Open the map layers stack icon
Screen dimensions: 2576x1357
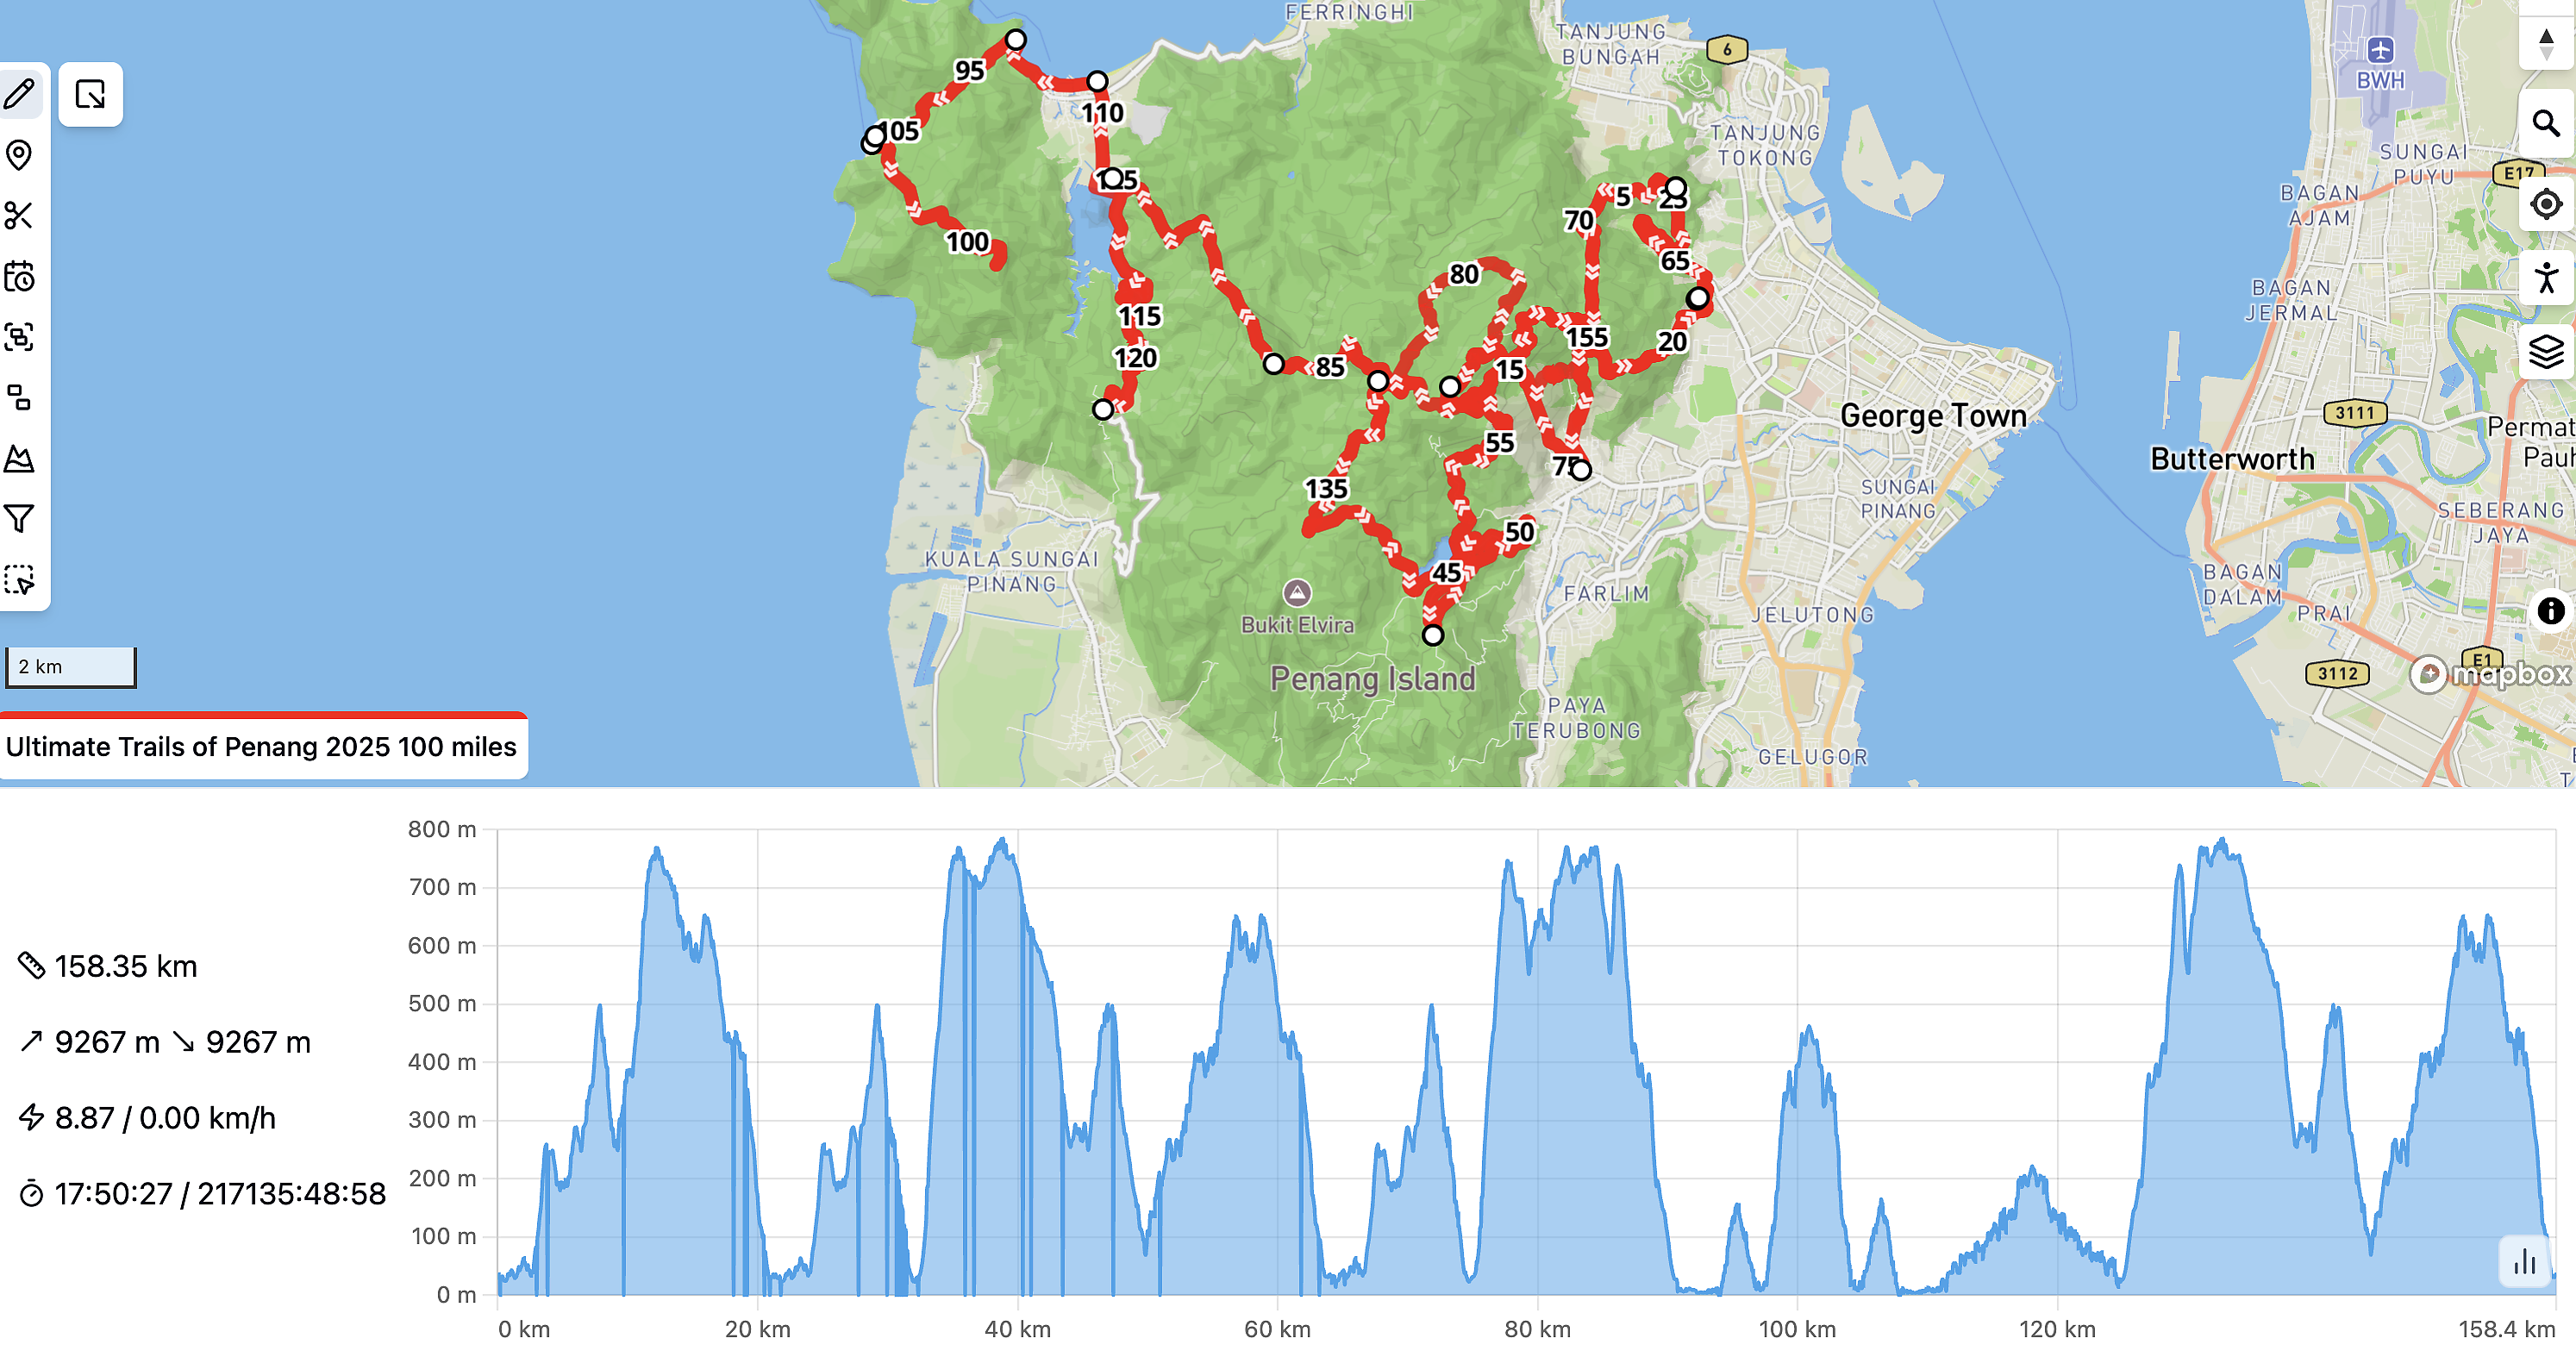(x=2546, y=351)
